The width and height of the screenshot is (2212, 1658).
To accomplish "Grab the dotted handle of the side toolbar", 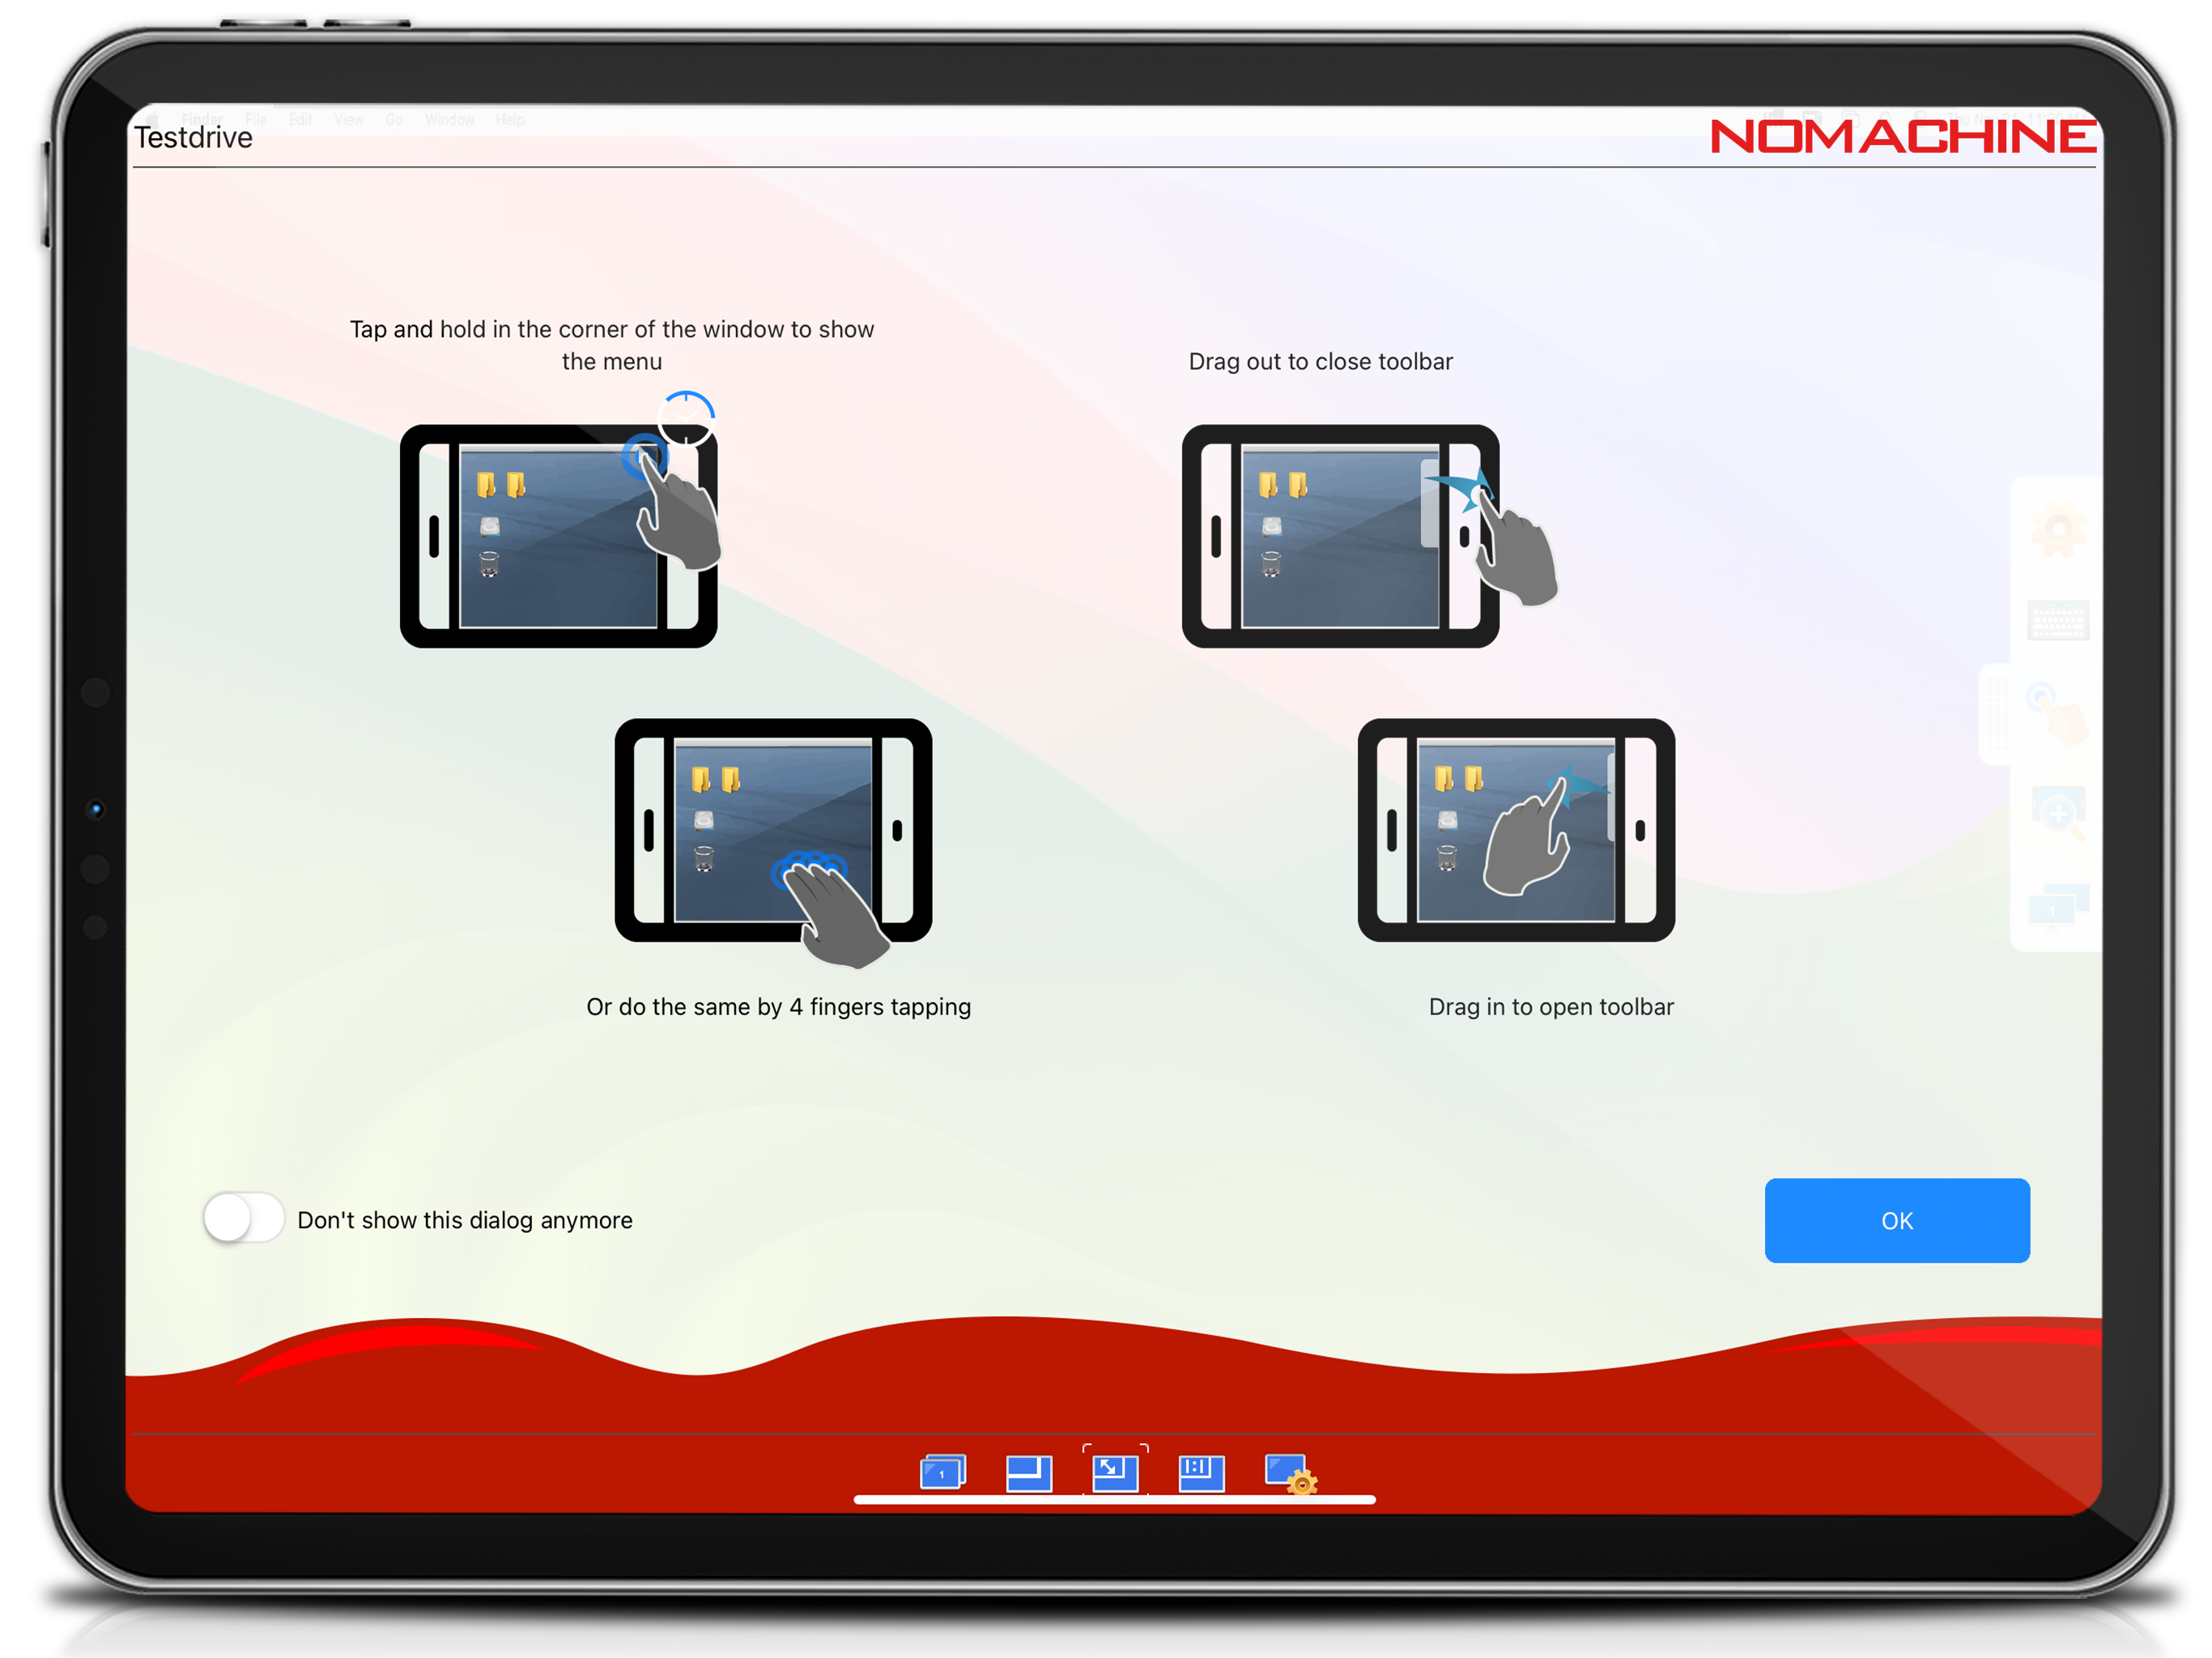I will (x=1997, y=714).
